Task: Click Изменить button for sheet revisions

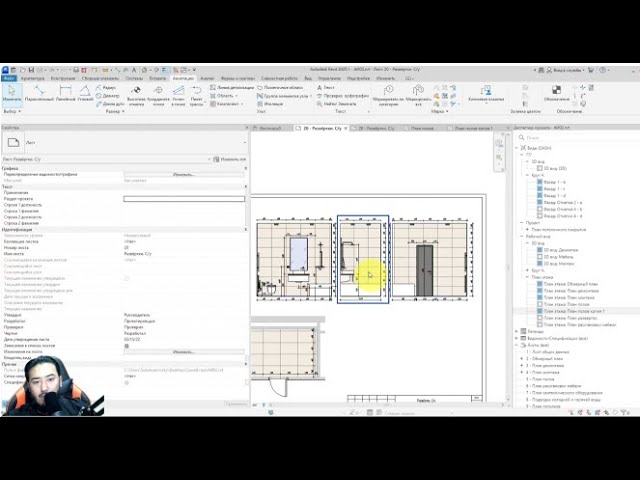Action: 184,351
